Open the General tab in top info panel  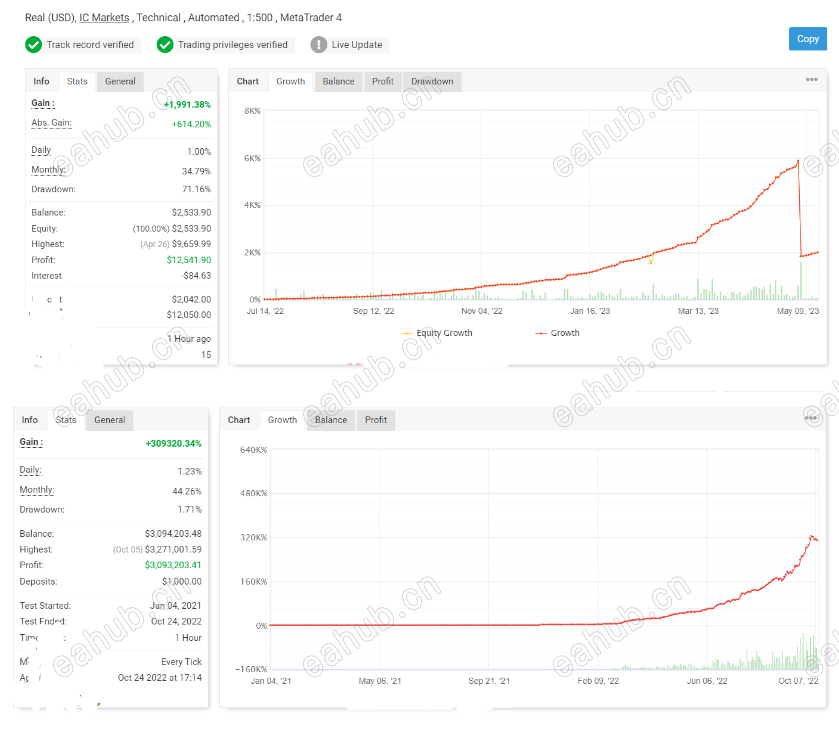point(120,81)
